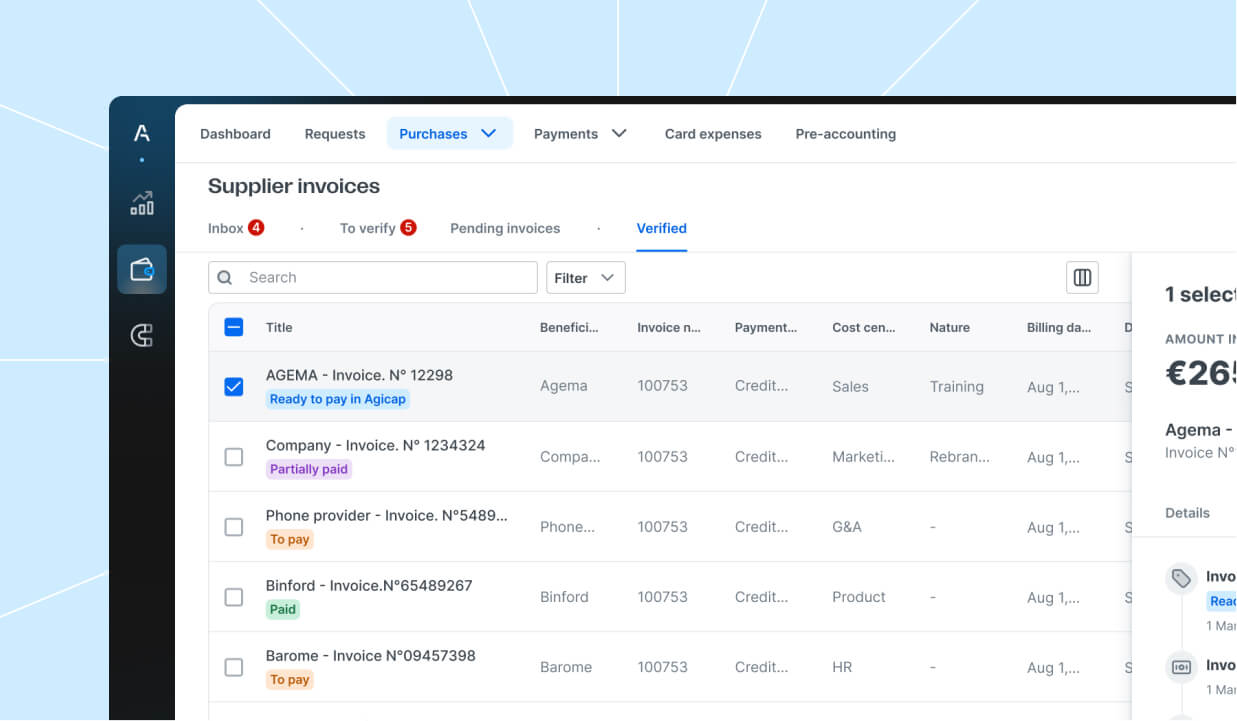The image size is (1237, 721).
Task: Uncheck the AGEMA invoice row checkbox
Action: coord(233,386)
